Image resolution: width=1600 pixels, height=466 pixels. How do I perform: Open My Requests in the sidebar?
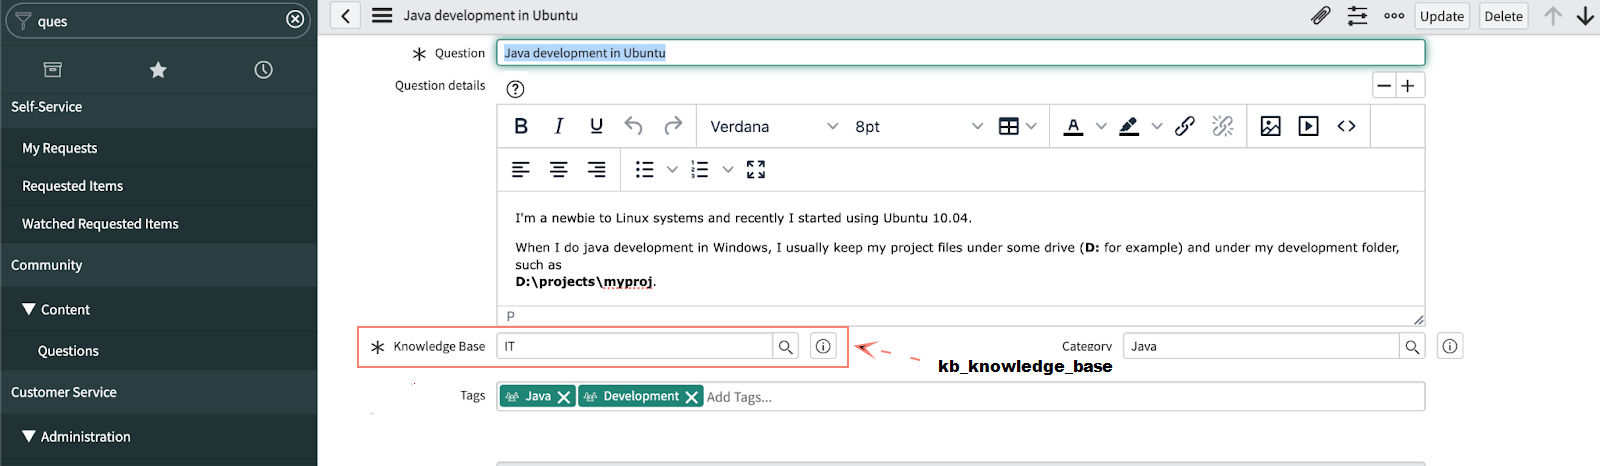tap(60, 148)
